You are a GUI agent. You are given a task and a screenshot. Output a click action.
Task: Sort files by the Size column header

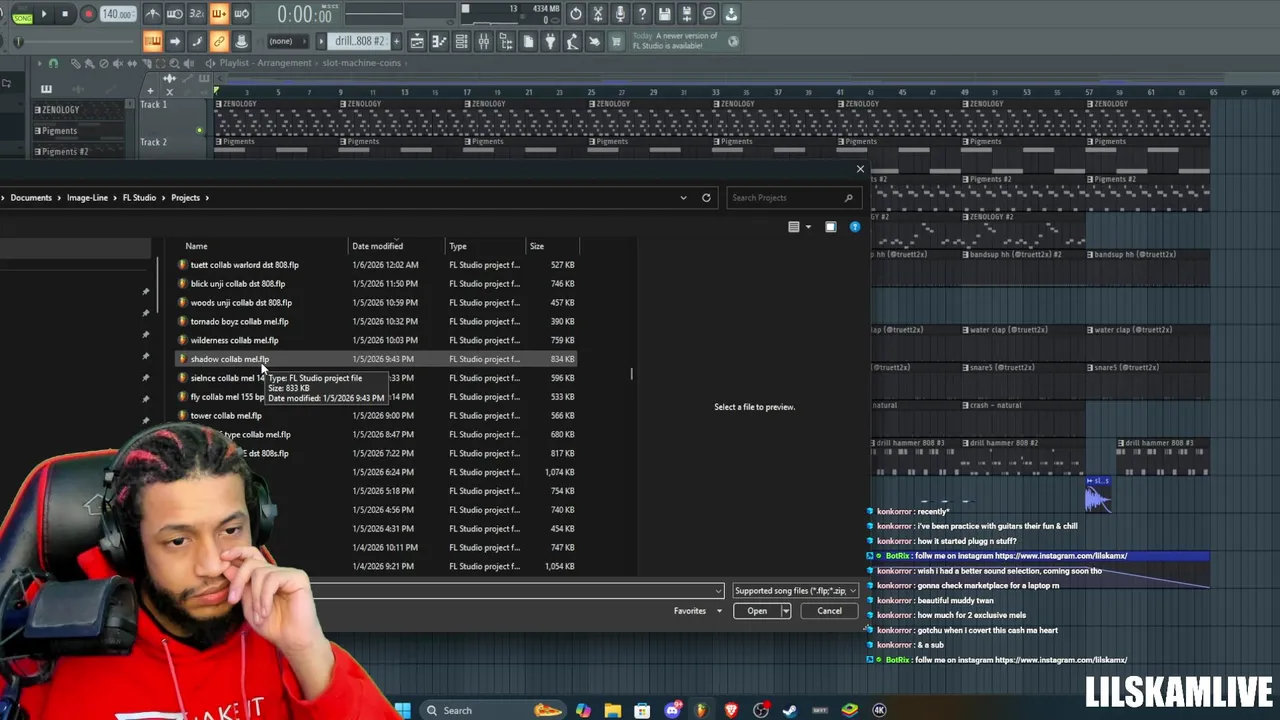pos(537,246)
